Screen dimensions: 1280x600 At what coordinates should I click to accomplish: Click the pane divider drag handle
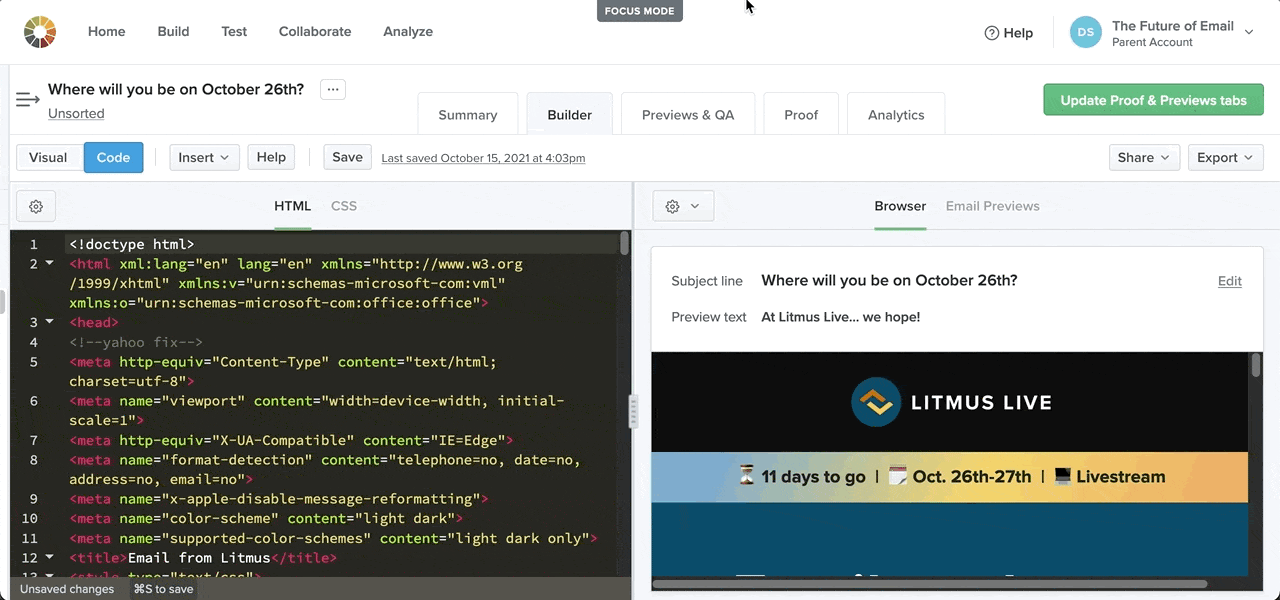pyautogui.click(x=633, y=412)
